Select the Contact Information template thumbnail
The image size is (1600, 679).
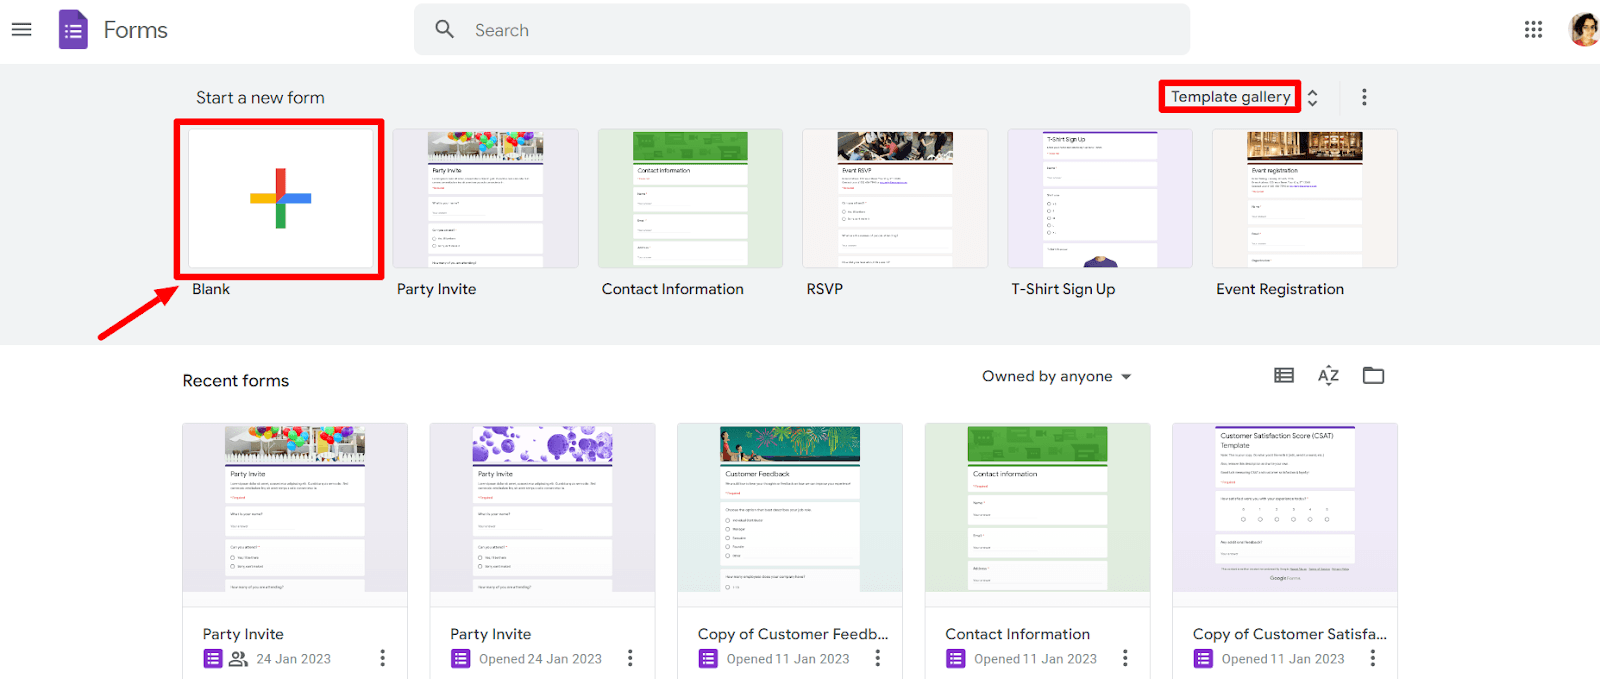click(690, 198)
